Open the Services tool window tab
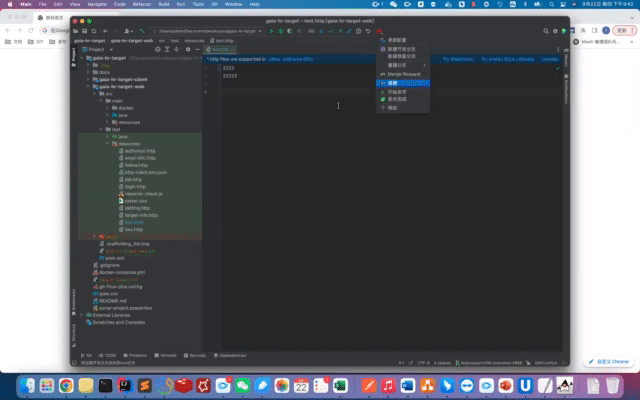The width and height of the screenshot is (640, 400). (x=195, y=356)
